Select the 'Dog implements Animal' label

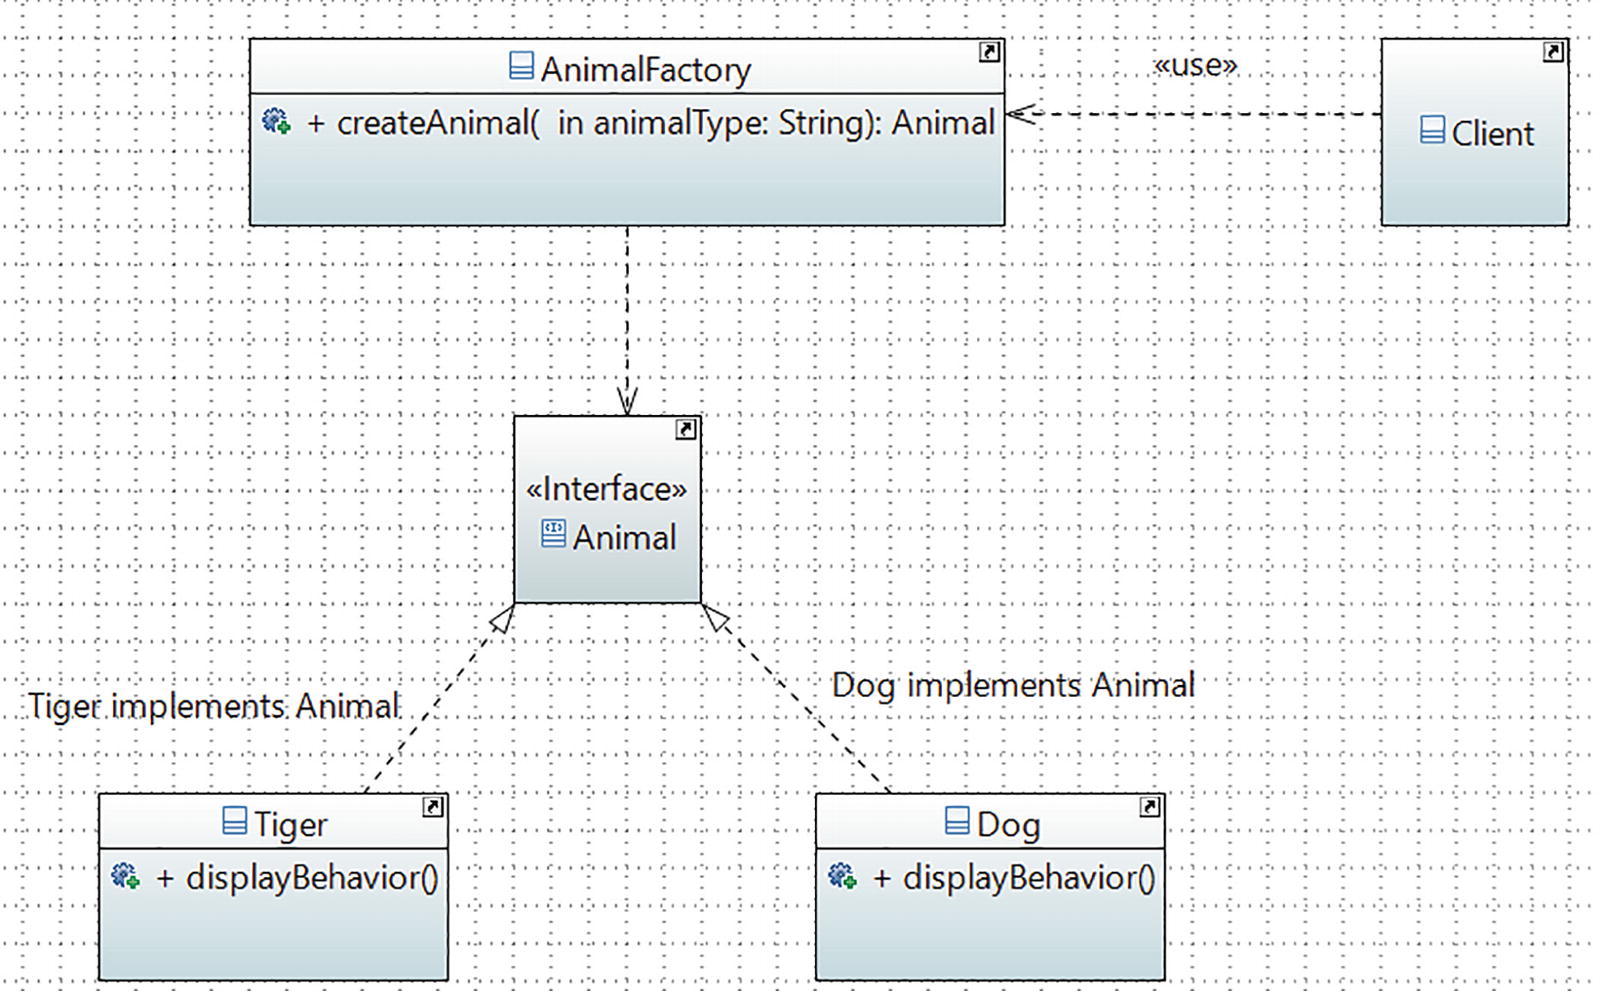click(x=1013, y=686)
